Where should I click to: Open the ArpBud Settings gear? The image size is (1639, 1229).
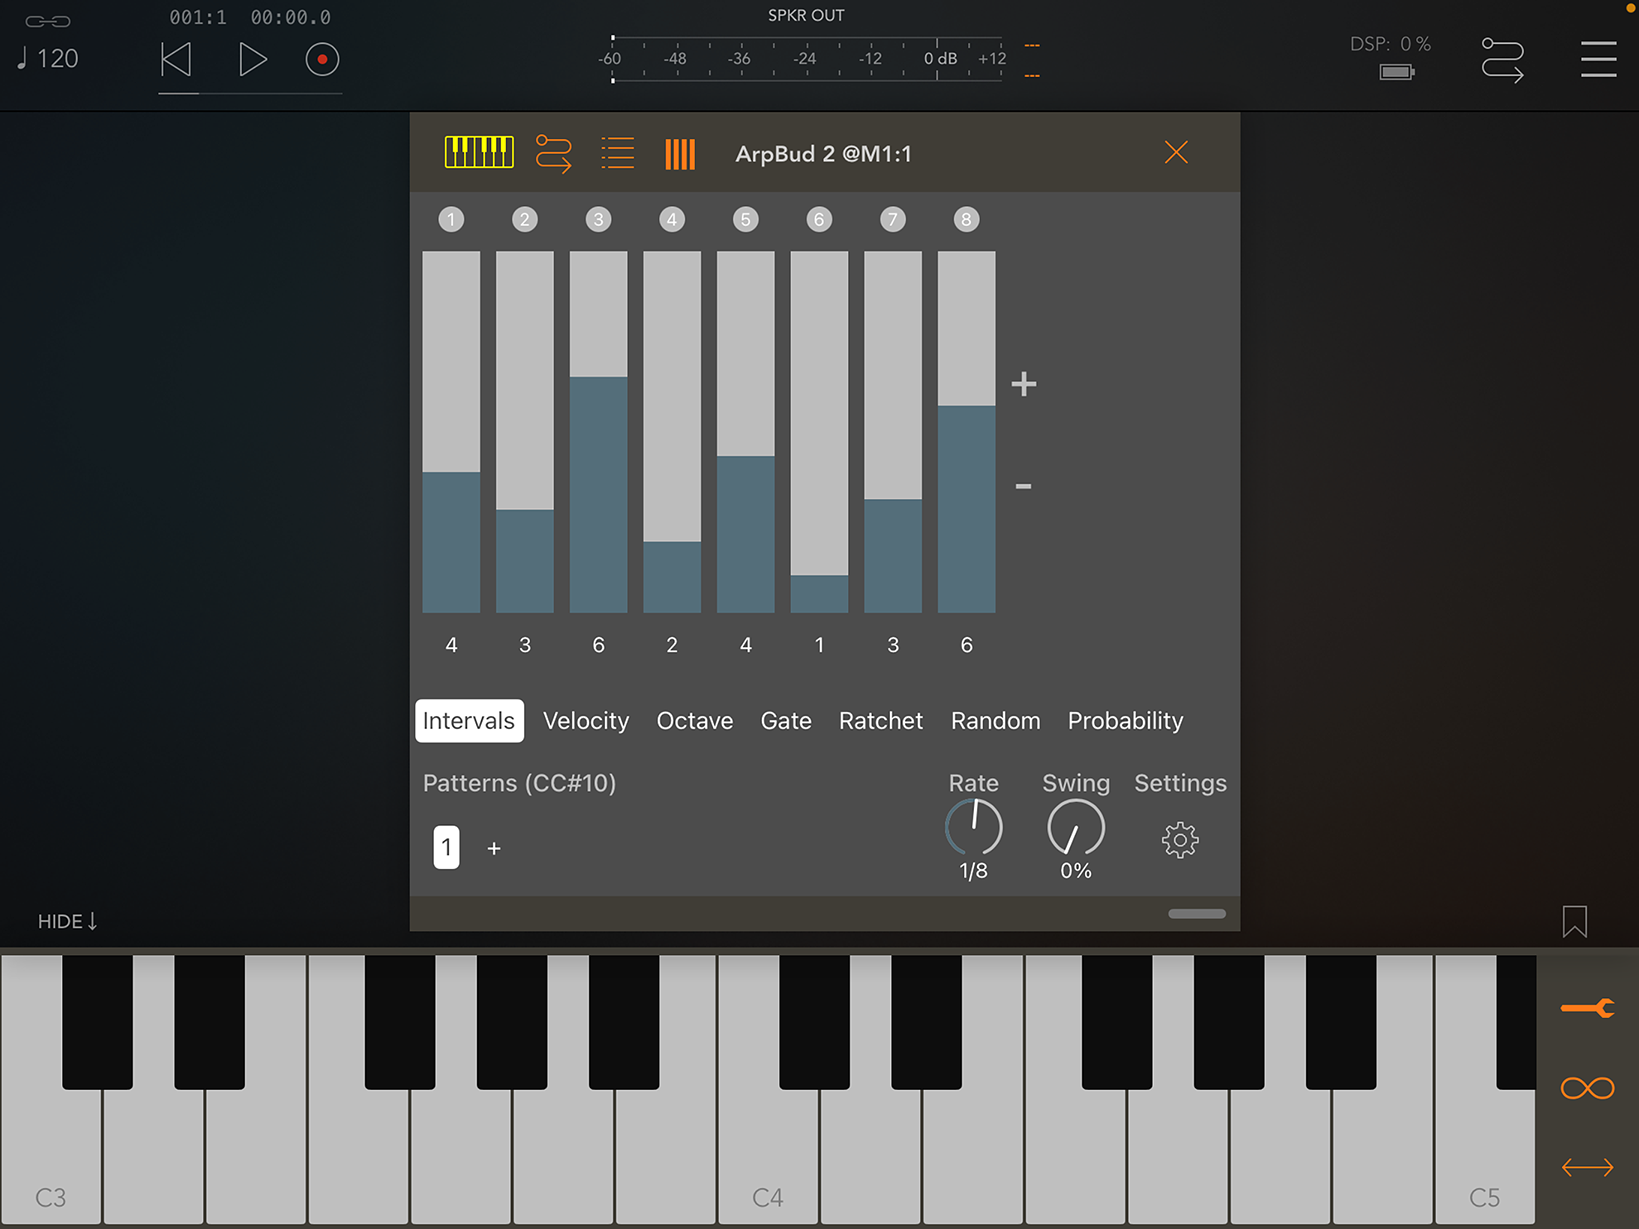[x=1180, y=840]
